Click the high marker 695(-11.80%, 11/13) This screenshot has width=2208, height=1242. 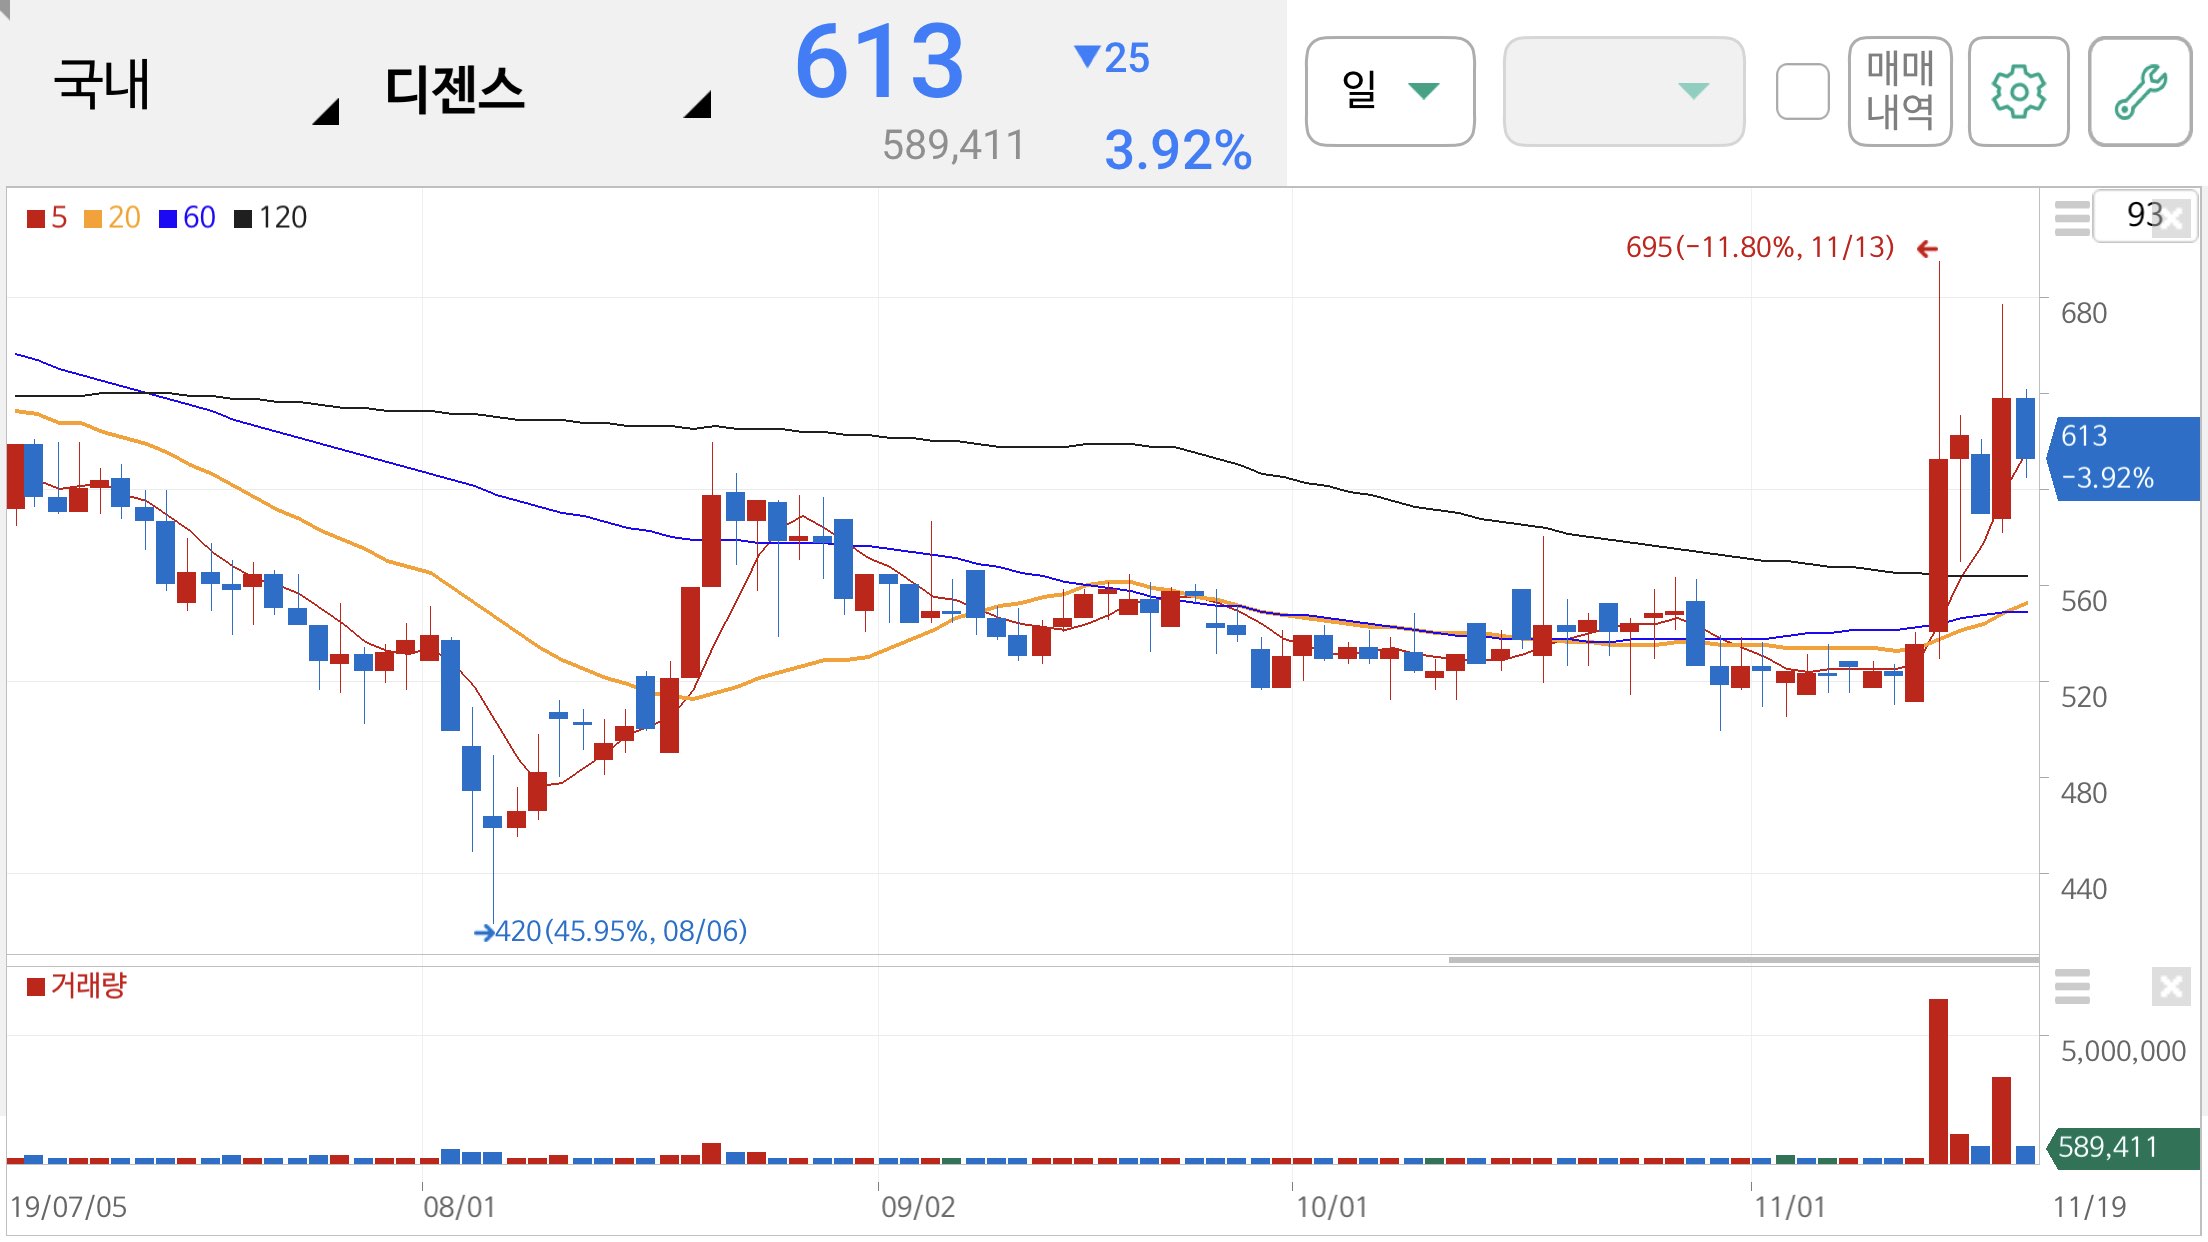coord(1760,247)
